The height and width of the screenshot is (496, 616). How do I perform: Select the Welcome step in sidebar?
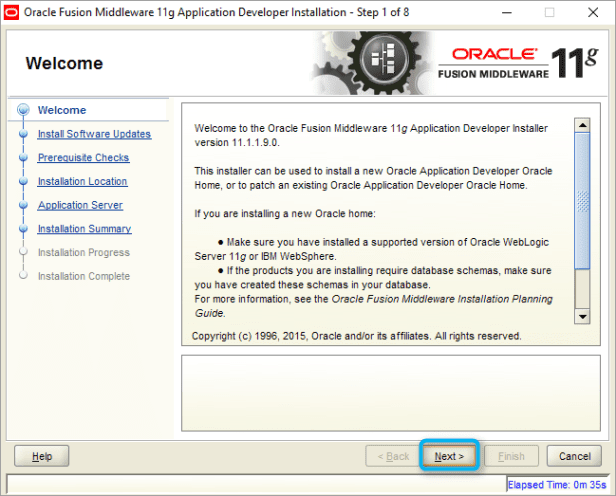(62, 110)
